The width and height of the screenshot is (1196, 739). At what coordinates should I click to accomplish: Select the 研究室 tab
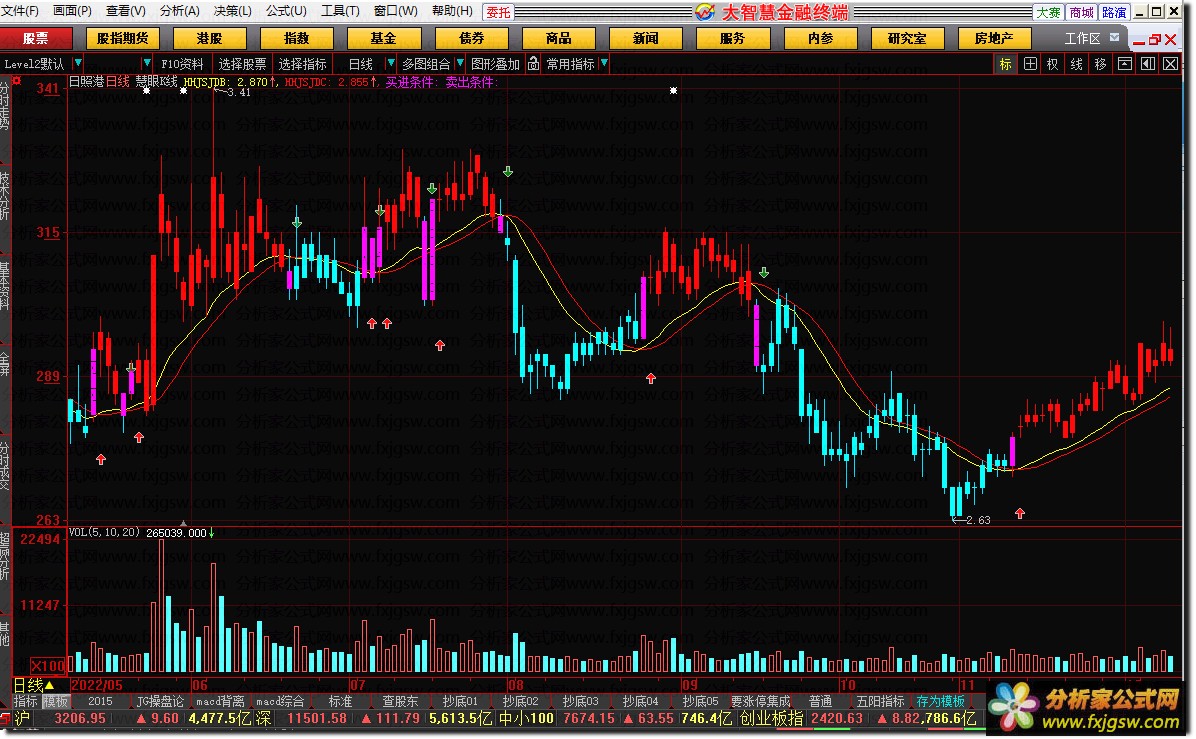pos(908,38)
